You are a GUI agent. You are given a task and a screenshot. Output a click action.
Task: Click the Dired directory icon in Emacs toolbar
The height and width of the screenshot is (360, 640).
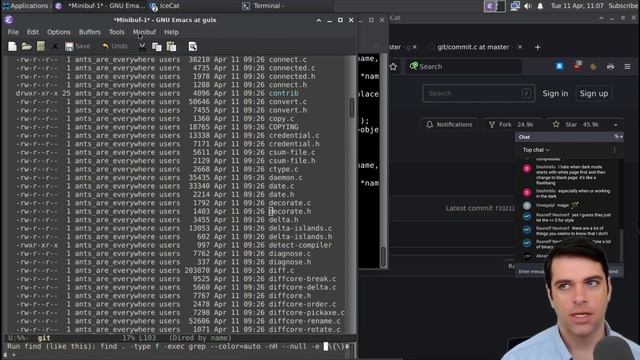pyautogui.click(x=41, y=47)
